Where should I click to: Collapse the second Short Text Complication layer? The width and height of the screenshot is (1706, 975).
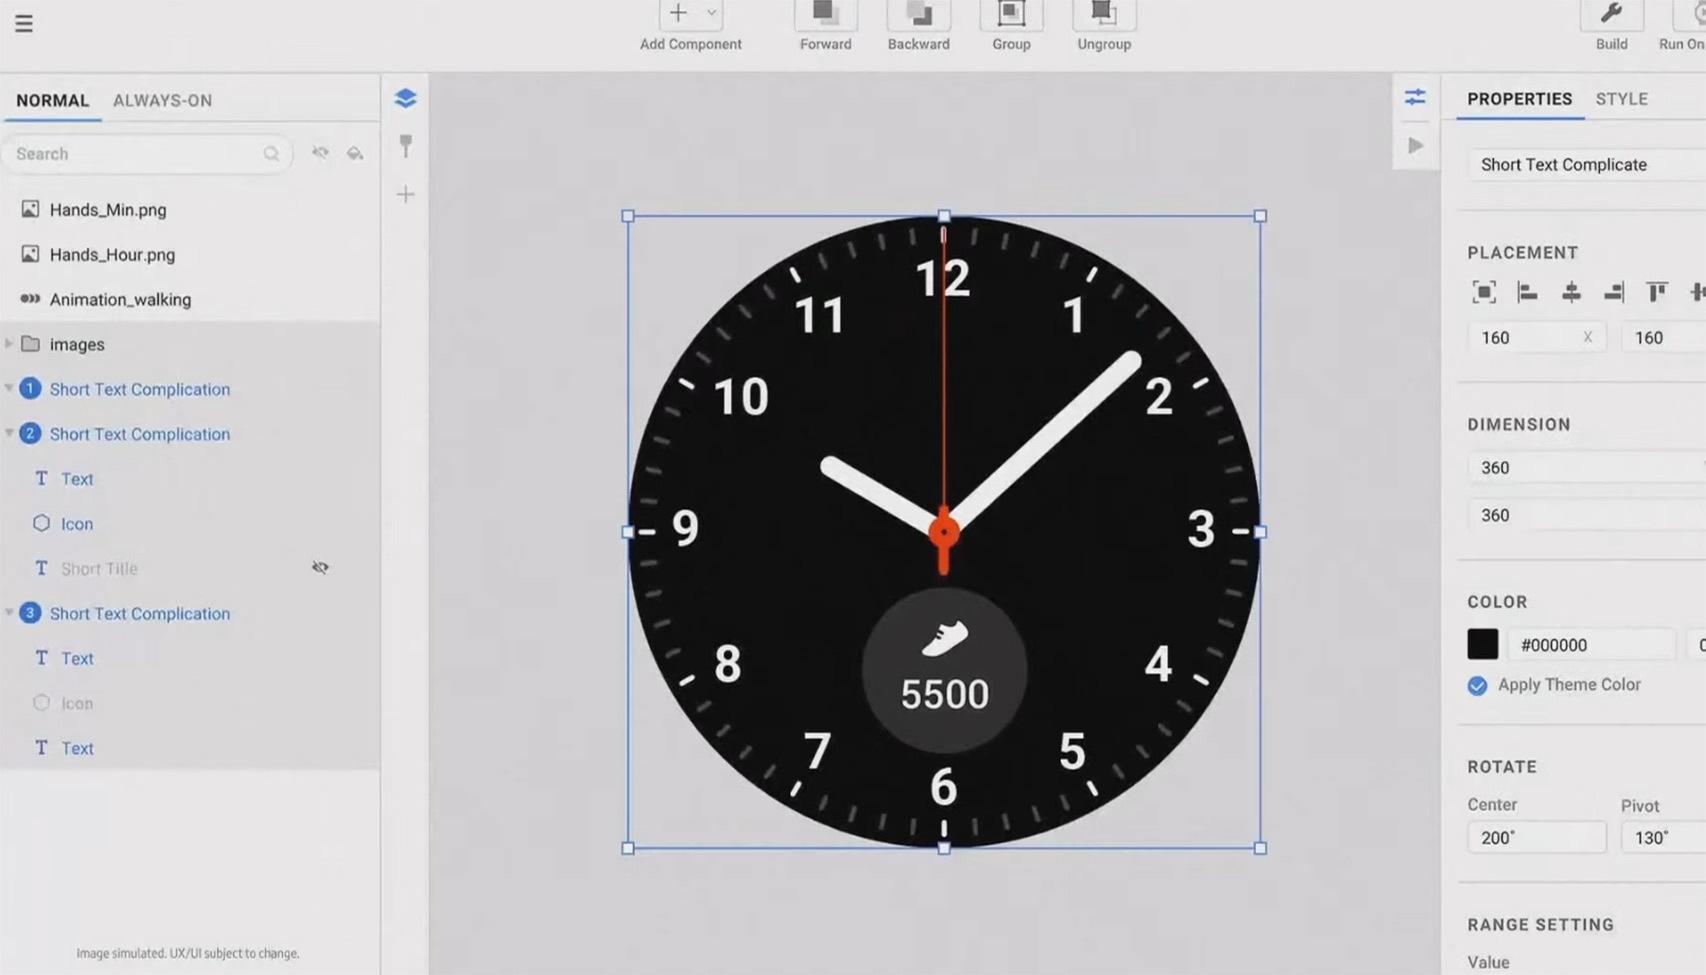[9, 433]
